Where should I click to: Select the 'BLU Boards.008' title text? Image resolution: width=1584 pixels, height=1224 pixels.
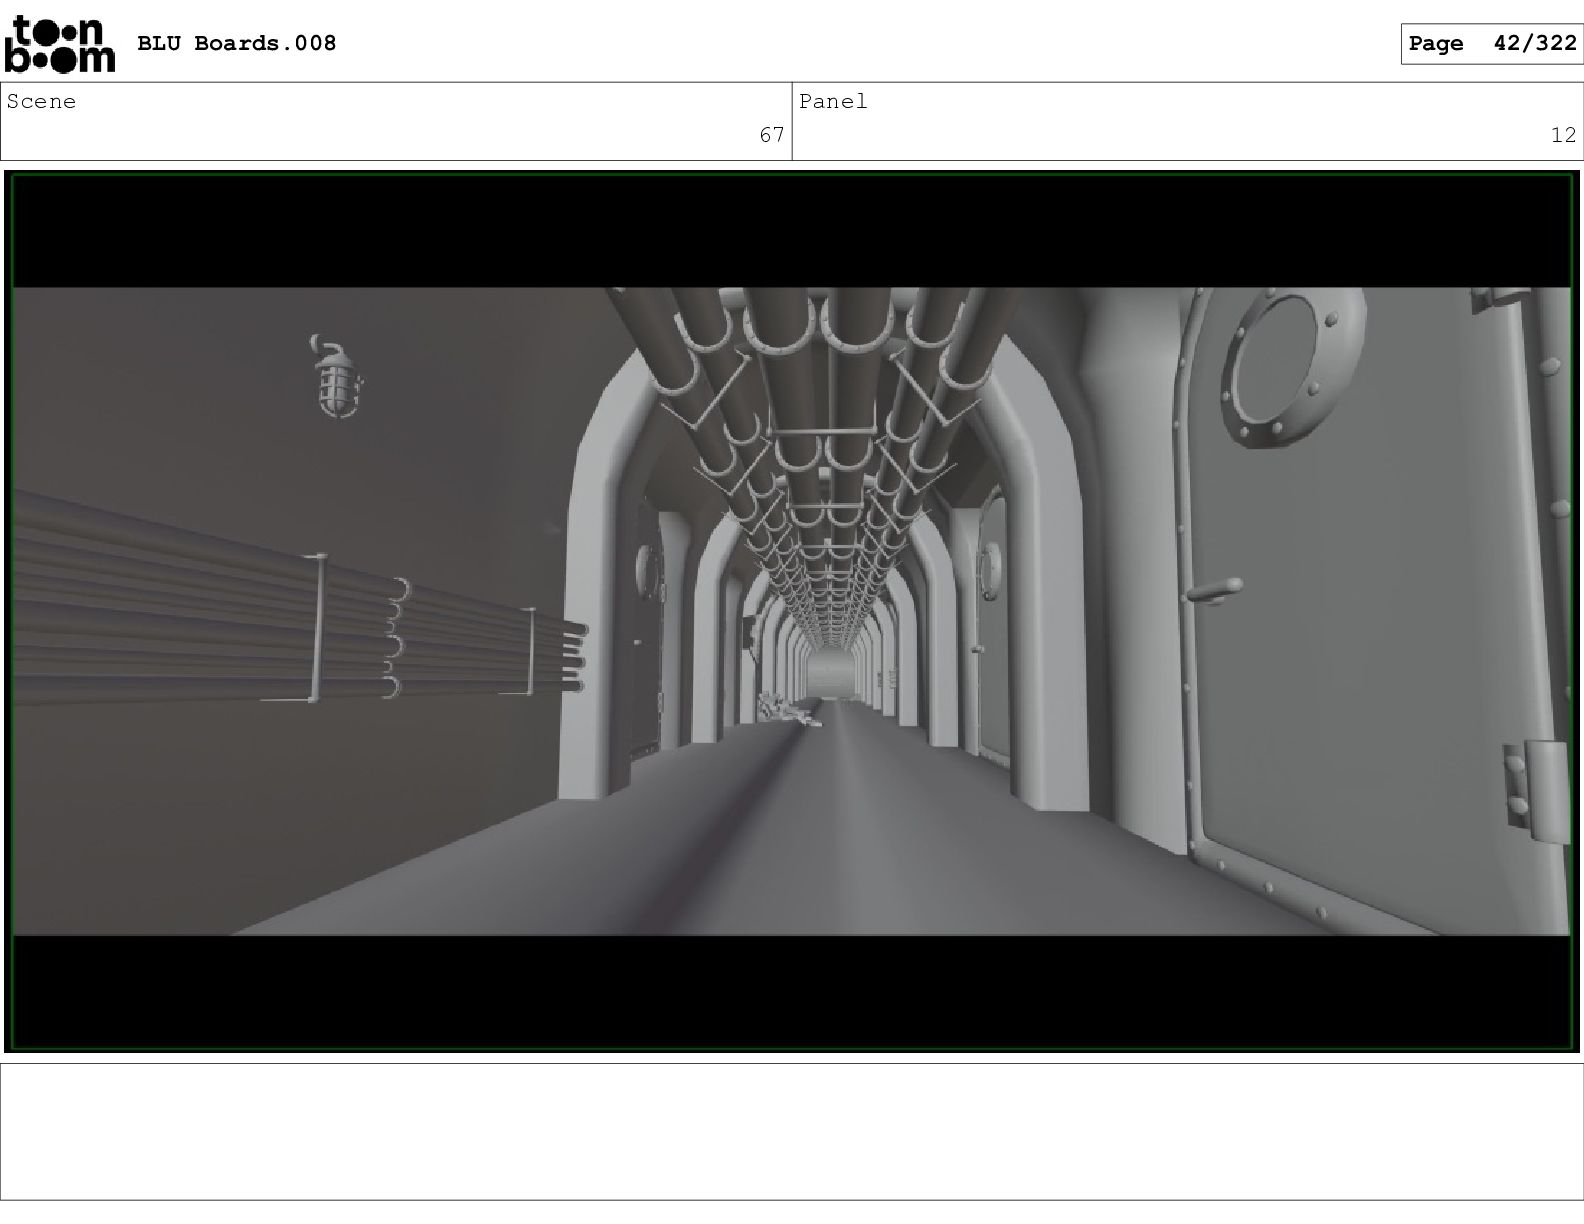point(236,43)
